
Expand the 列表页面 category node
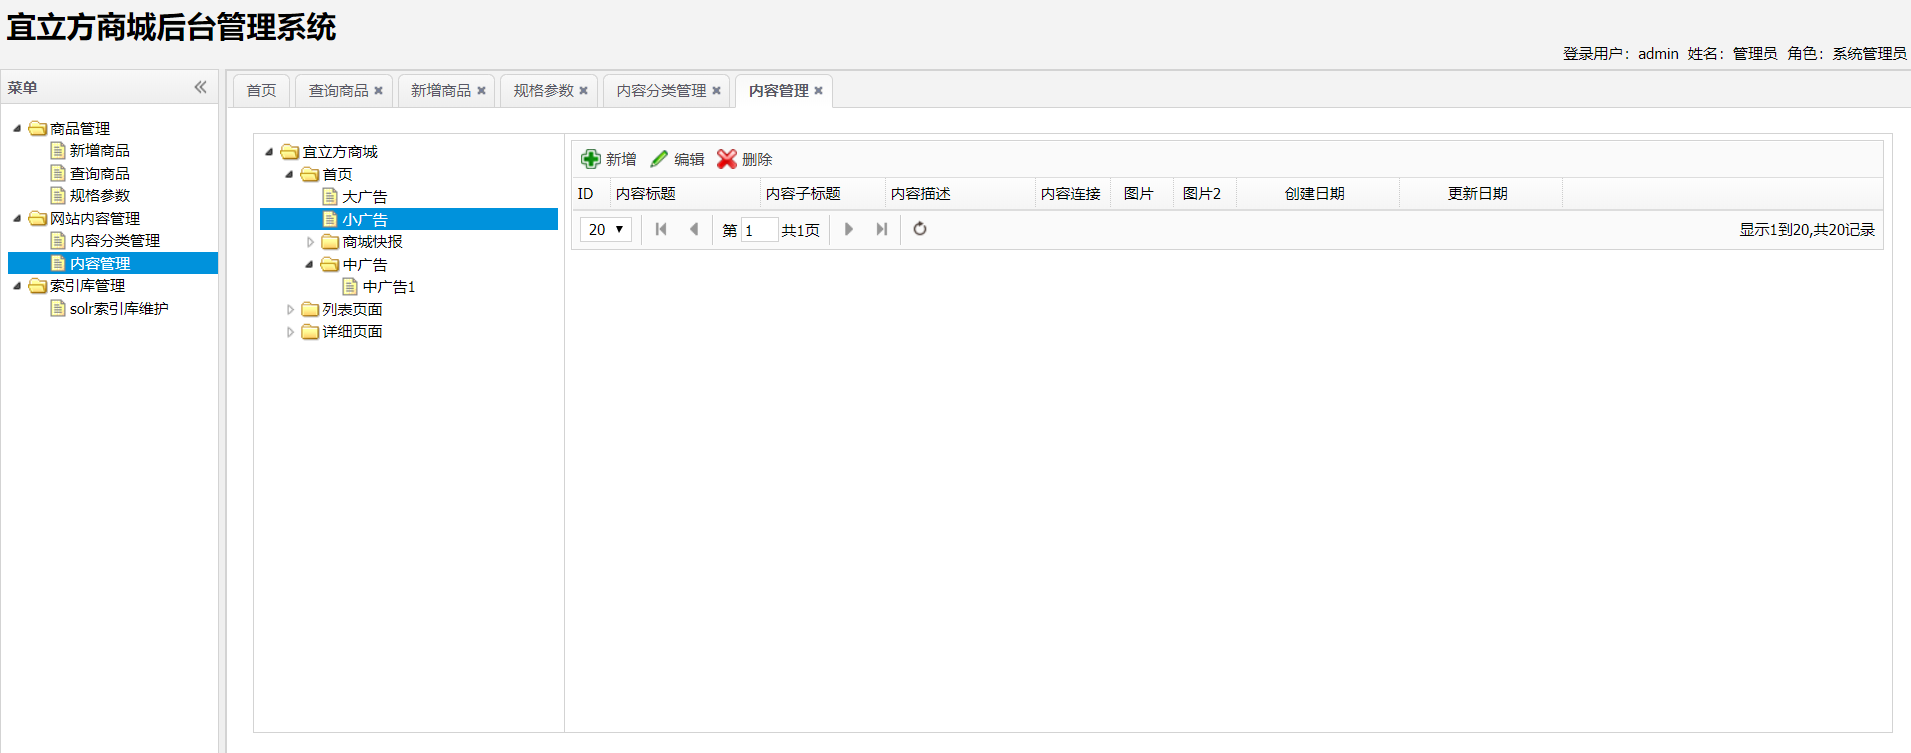pos(290,310)
